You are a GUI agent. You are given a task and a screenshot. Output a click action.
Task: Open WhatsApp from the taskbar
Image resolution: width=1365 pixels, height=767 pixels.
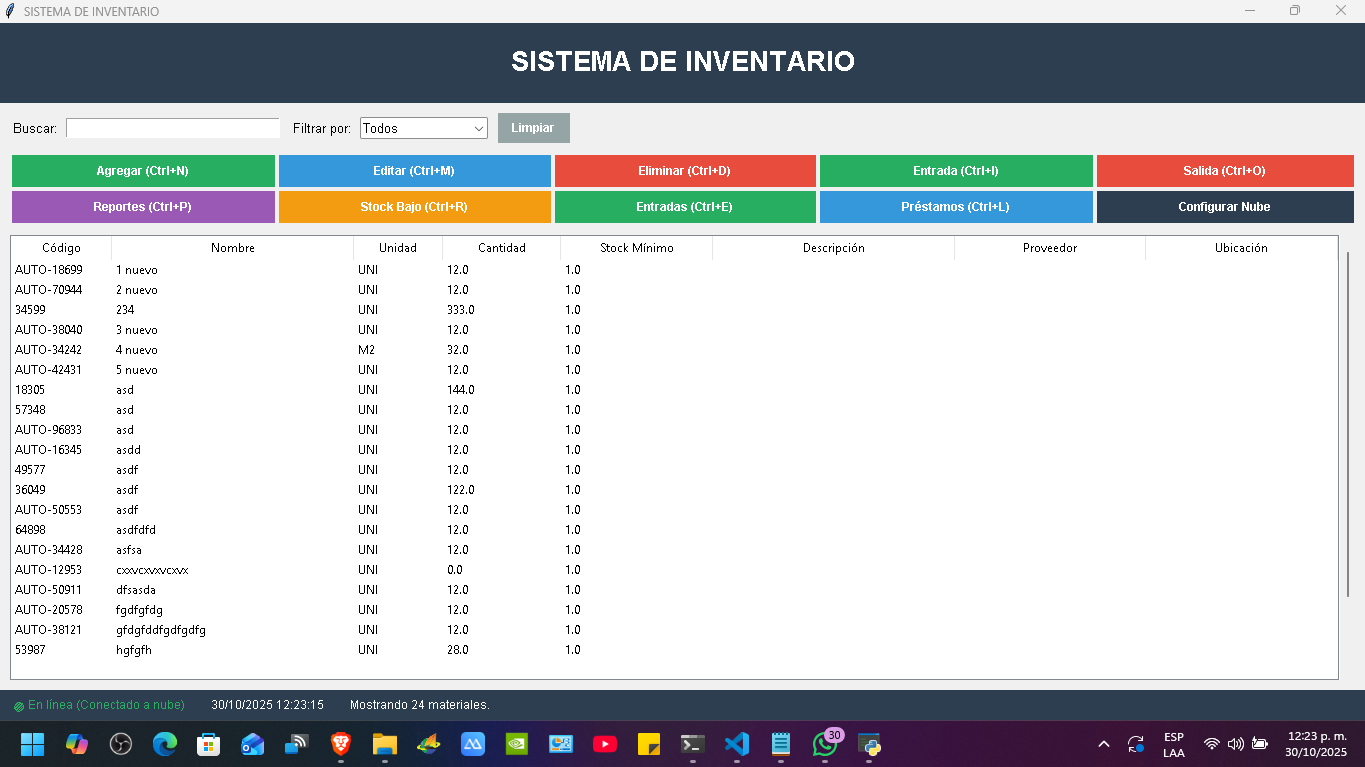tap(825, 744)
